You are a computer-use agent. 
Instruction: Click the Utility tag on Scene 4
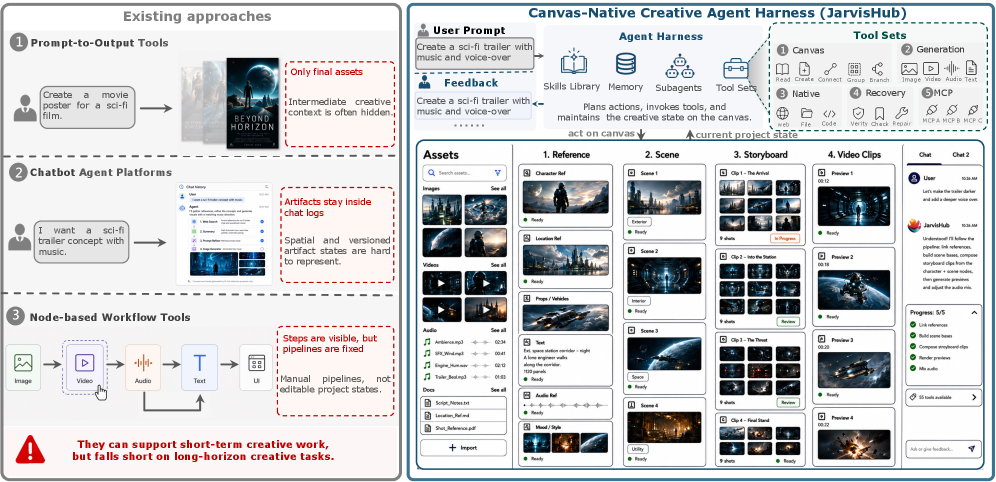pos(637,449)
